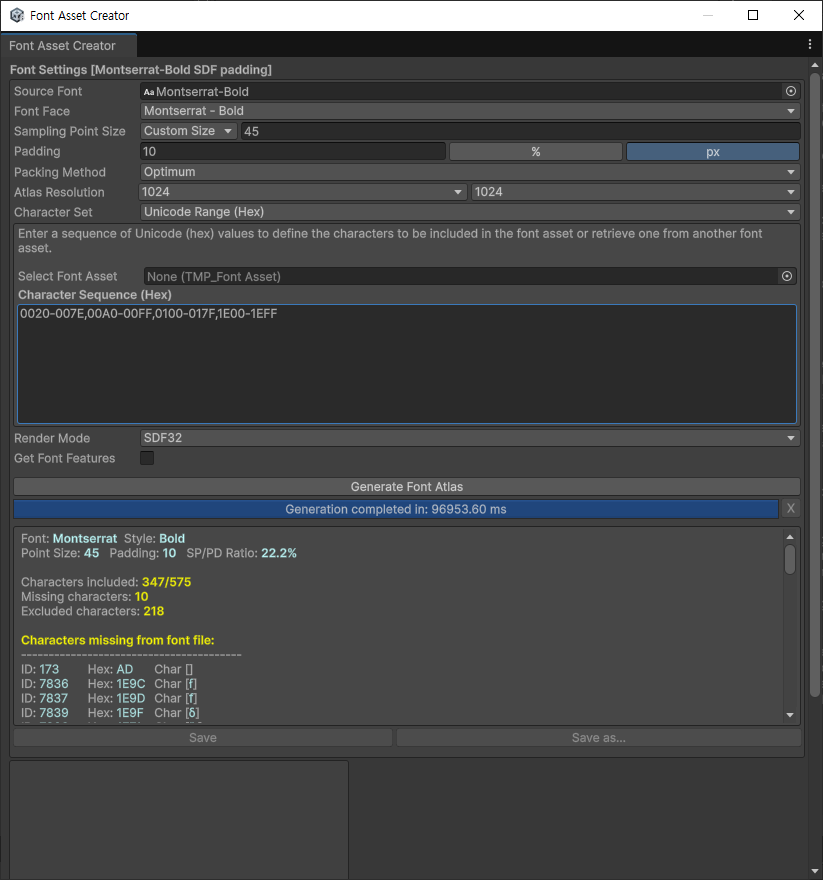Maximize the Font Asset Creator window
Screen dimensions: 823x880
click(753, 15)
